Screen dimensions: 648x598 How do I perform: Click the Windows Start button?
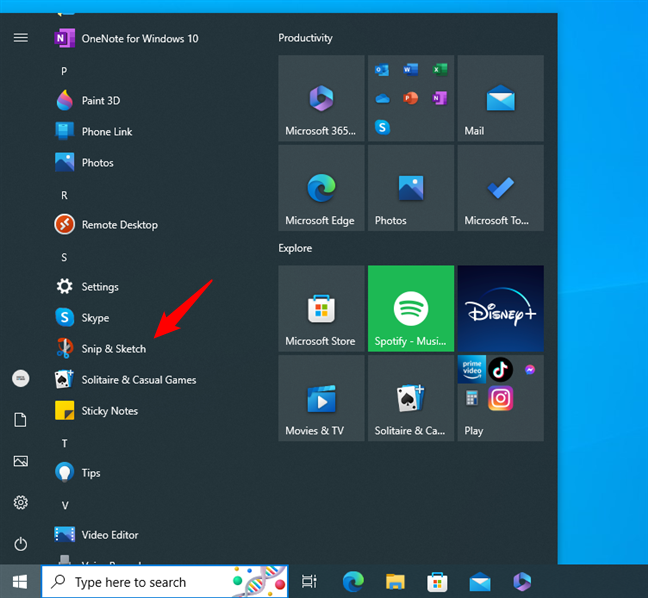click(20, 581)
